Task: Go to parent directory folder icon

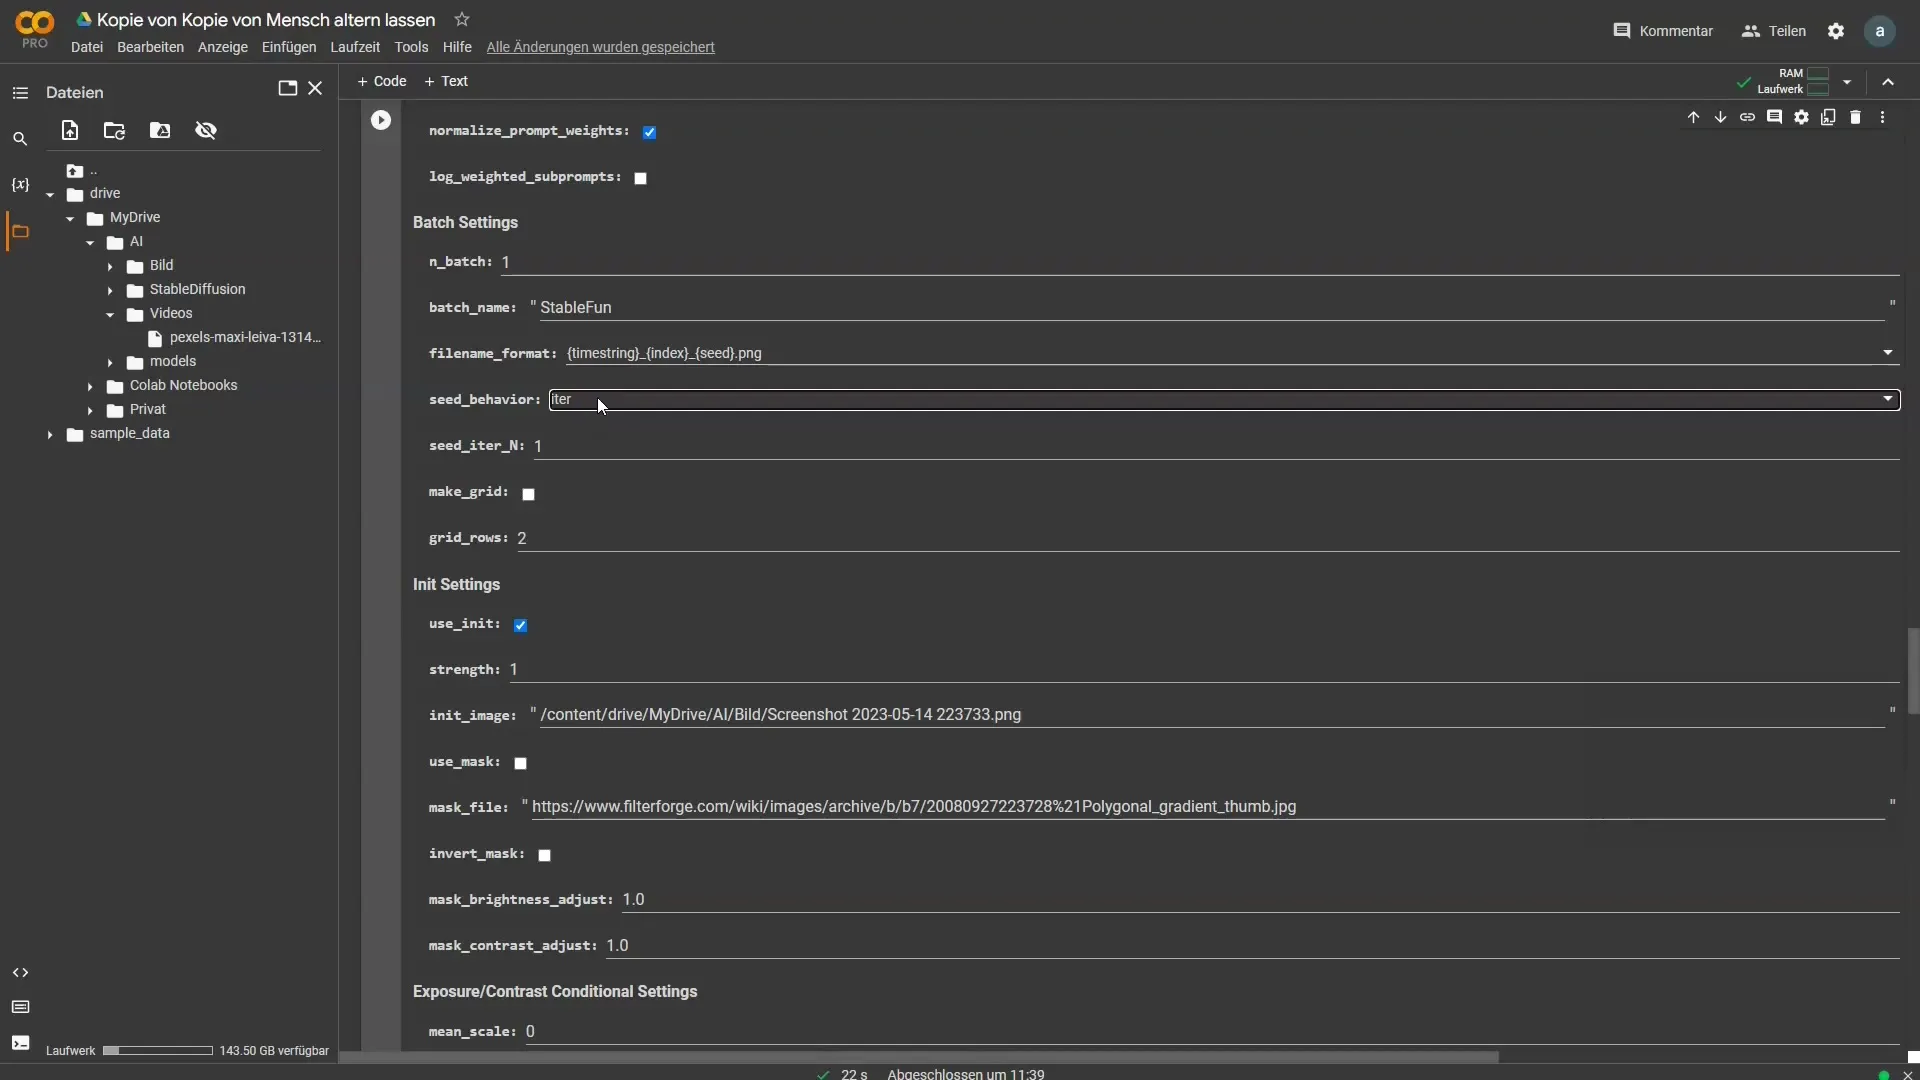Action: (x=75, y=171)
